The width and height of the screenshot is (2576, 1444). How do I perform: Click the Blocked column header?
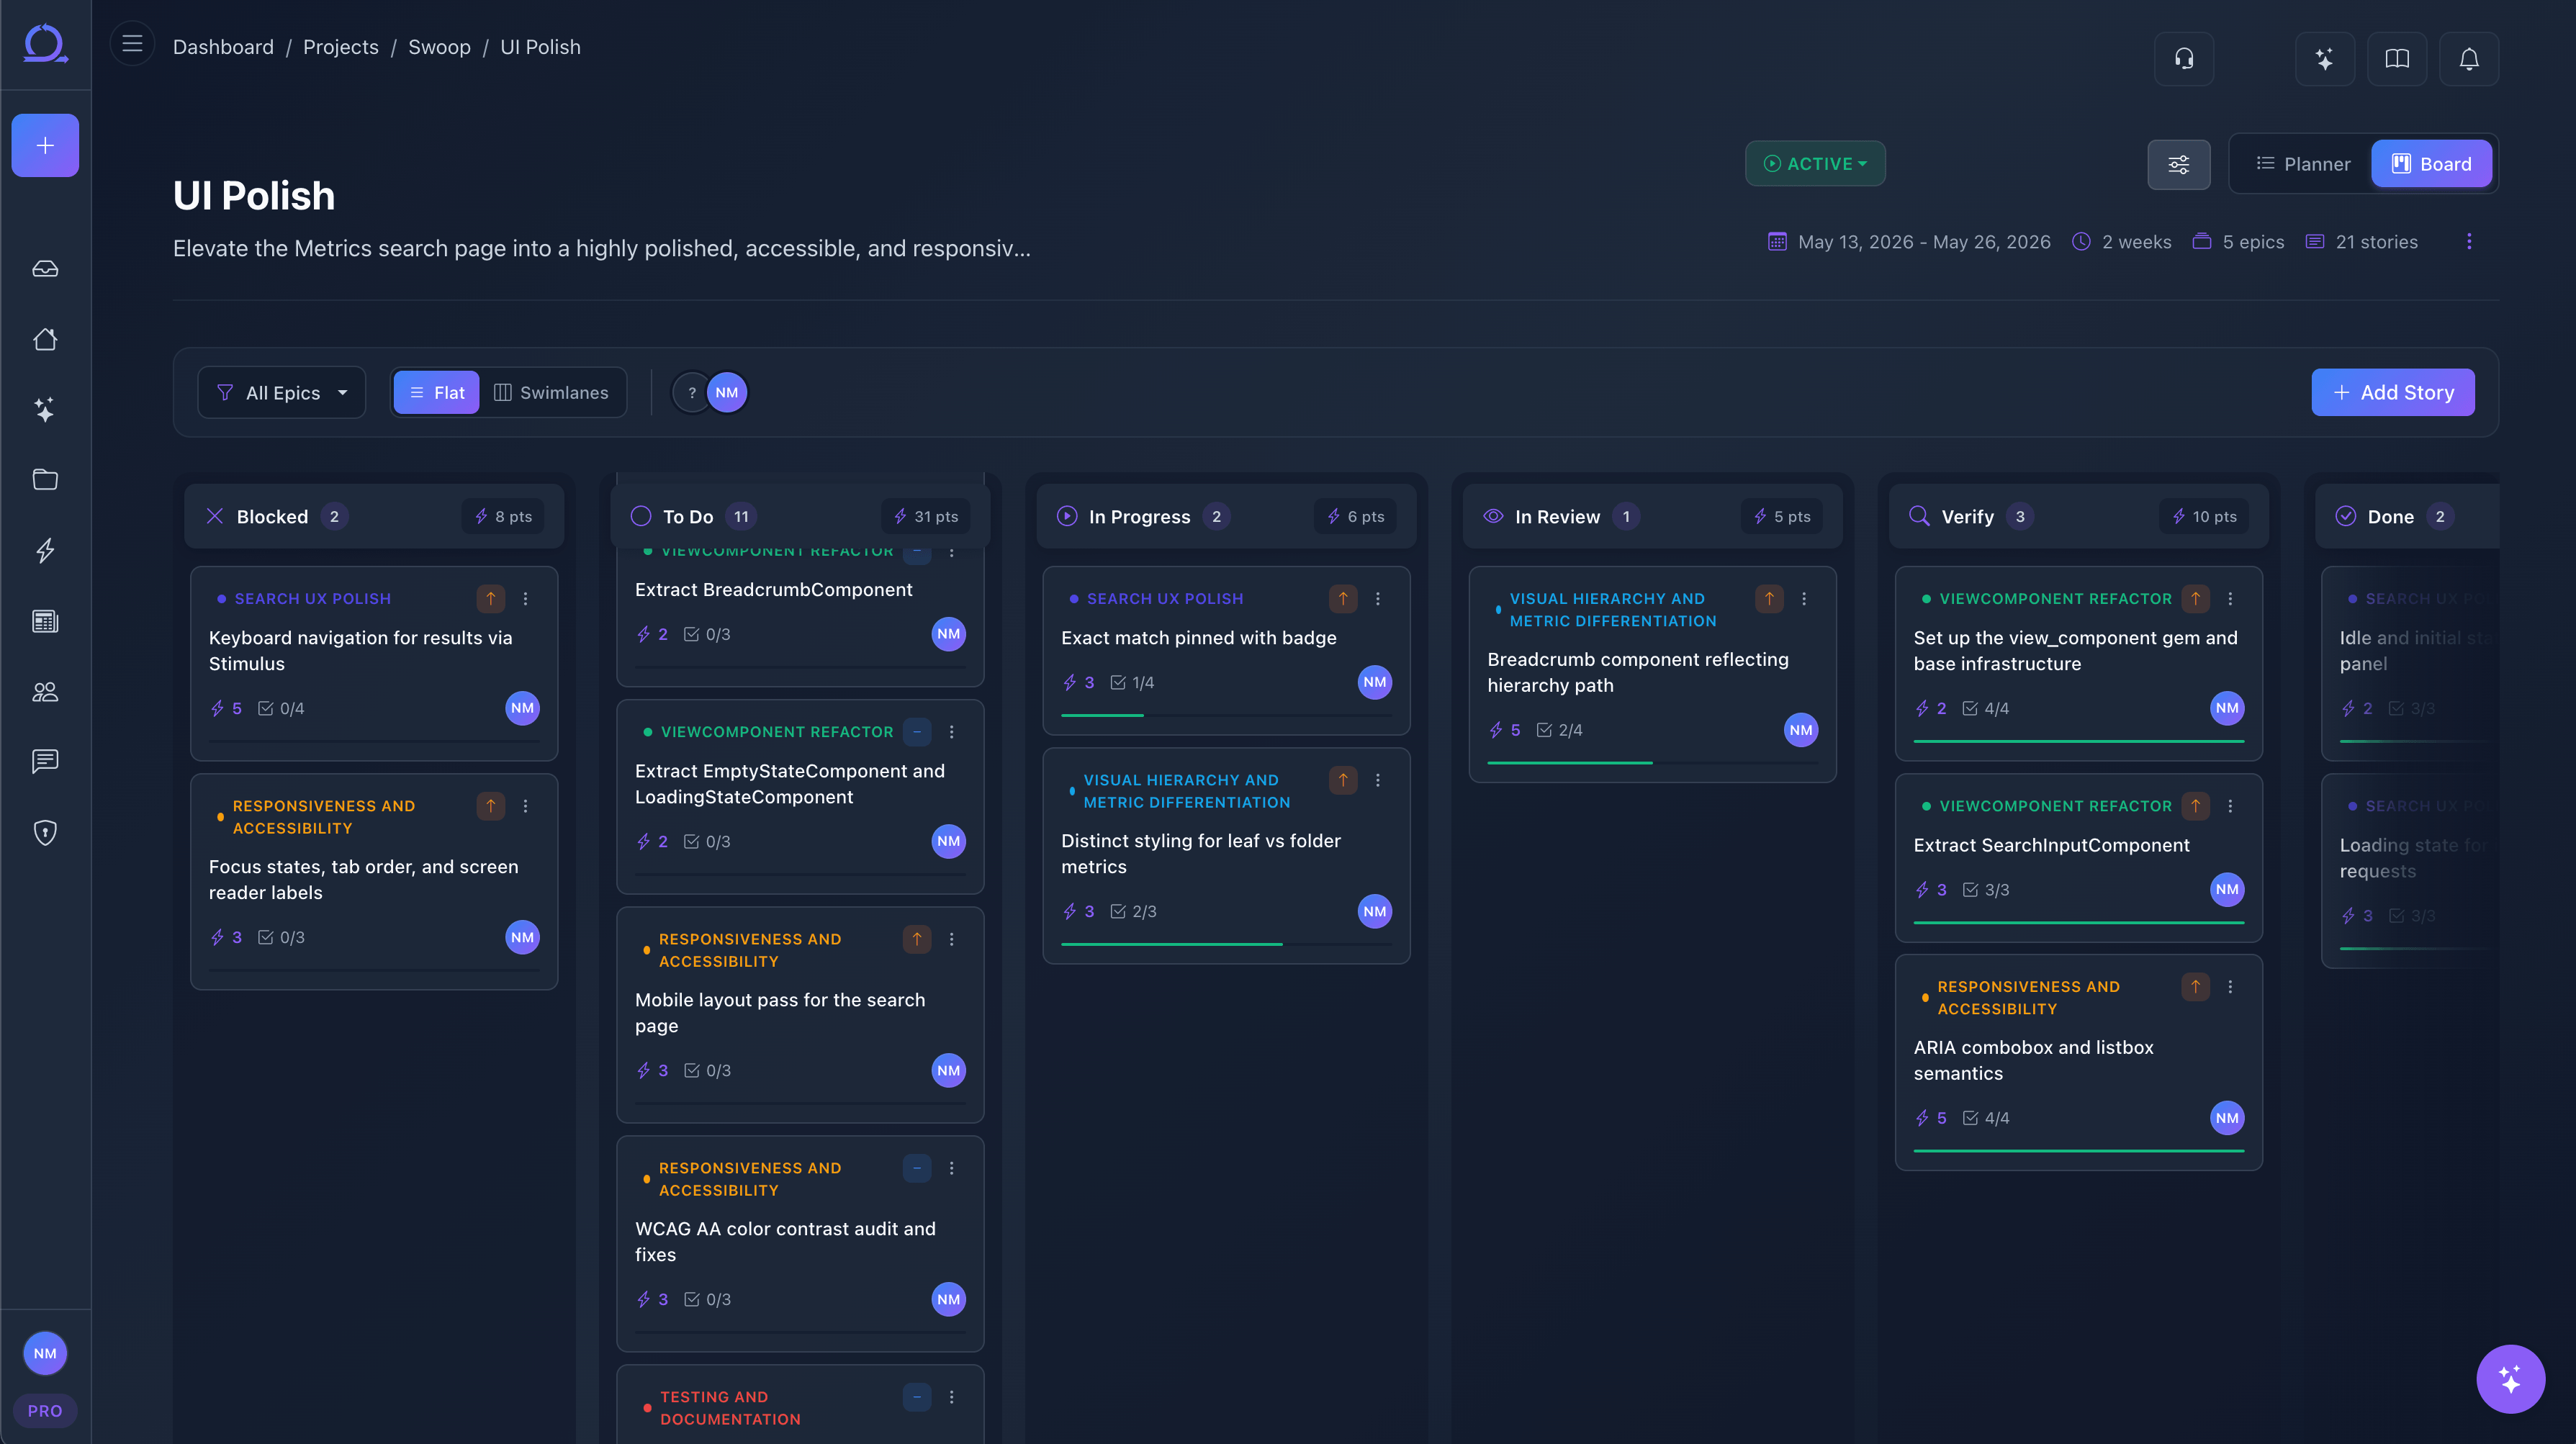click(x=374, y=516)
